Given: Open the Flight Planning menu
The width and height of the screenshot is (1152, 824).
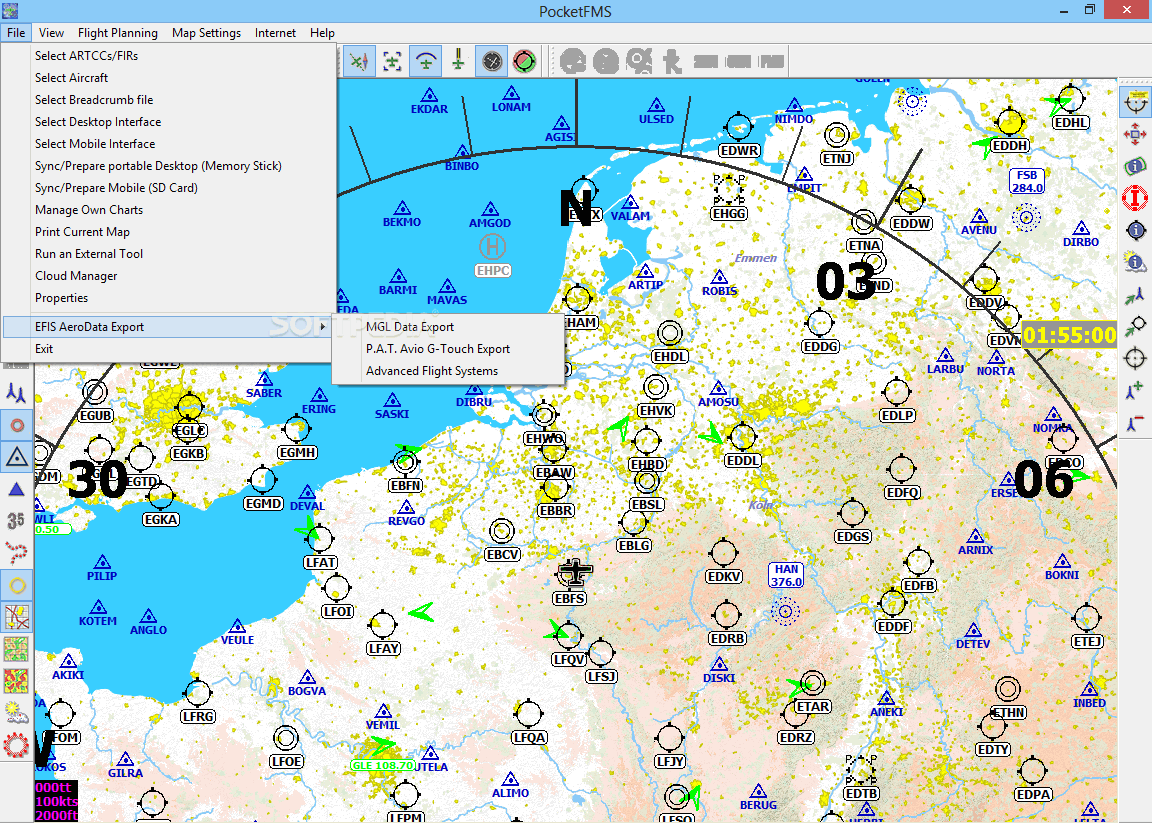Looking at the screenshot, I should click(x=118, y=33).
